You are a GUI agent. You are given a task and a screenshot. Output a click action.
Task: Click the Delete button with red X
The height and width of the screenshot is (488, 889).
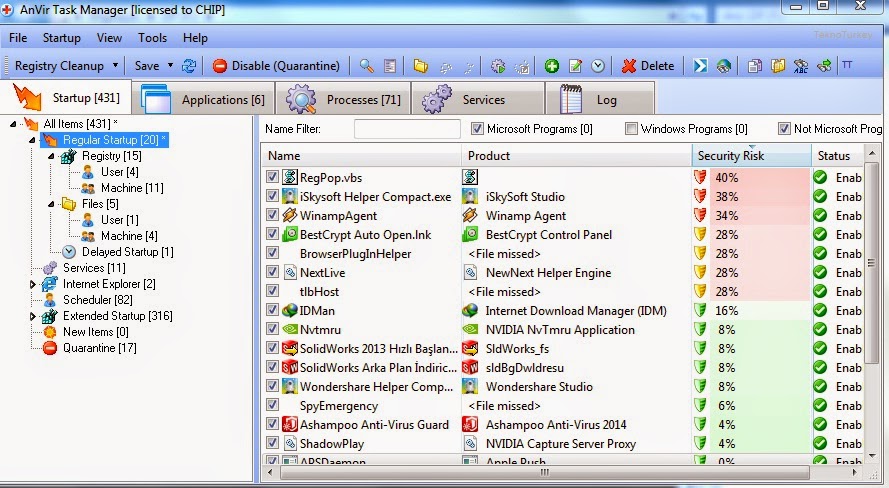click(x=648, y=66)
